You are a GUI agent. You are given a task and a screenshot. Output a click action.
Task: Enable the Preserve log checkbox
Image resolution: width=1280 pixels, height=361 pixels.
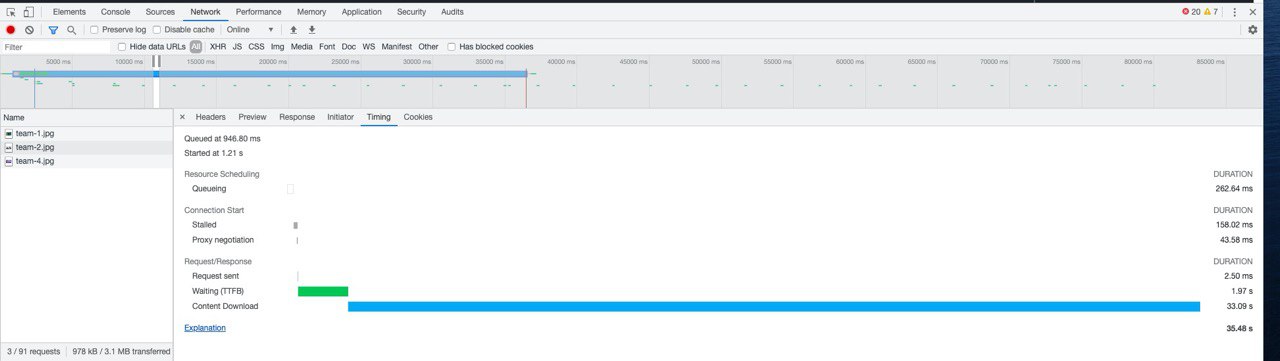pyautogui.click(x=94, y=30)
